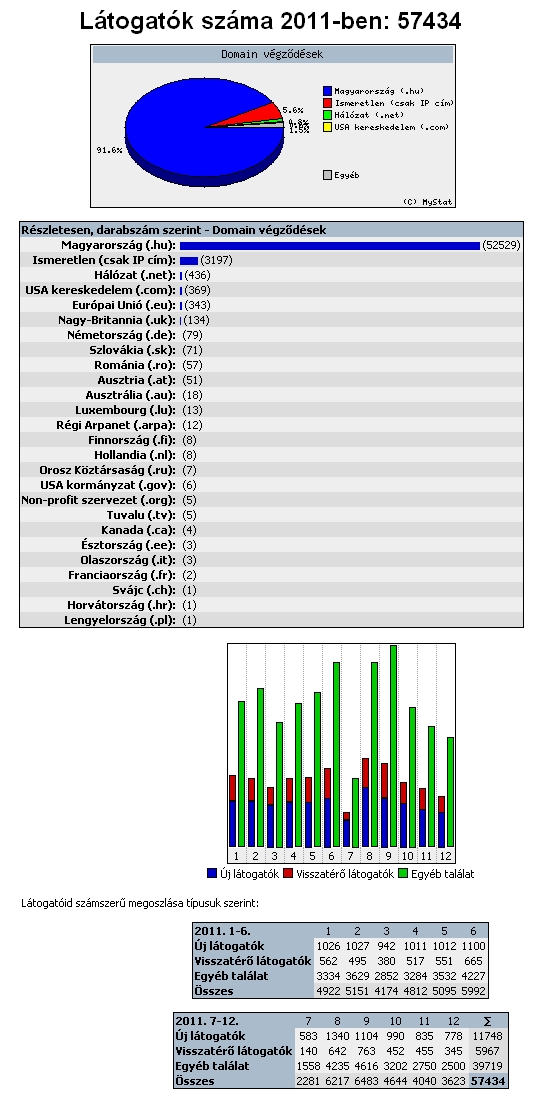Click the 'Ausztria (.at):' row label
This screenshot has width=540, height=1100.
pyautogui.click(x=137, y=380)
